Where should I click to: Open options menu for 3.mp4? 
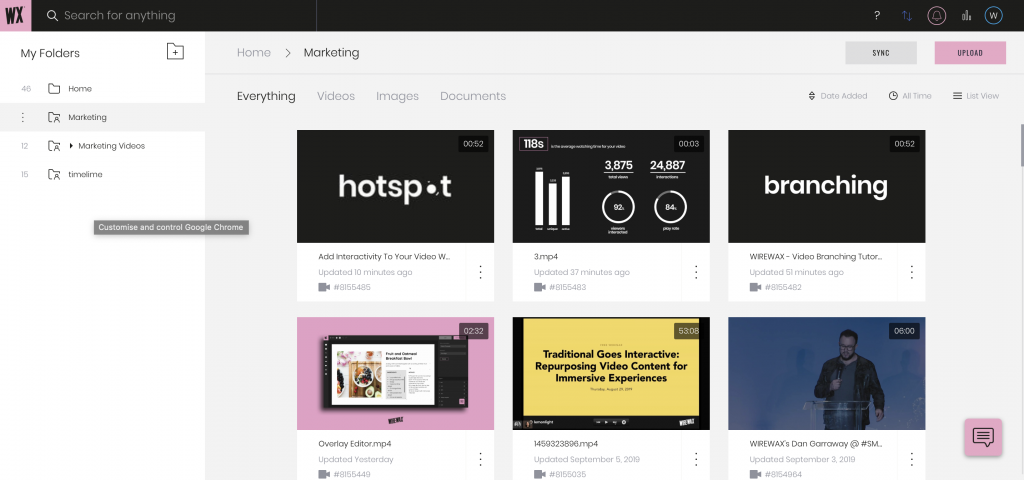[x=696, y=272]
